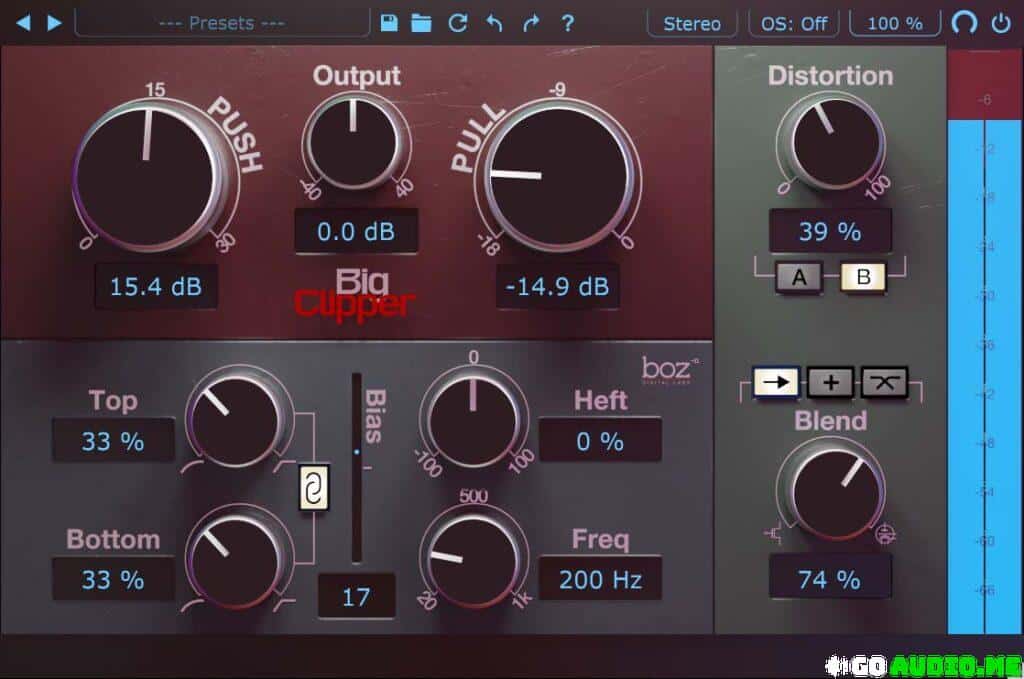Undo the last change
The image size is (1024, 679).
[x=494, y=24]
